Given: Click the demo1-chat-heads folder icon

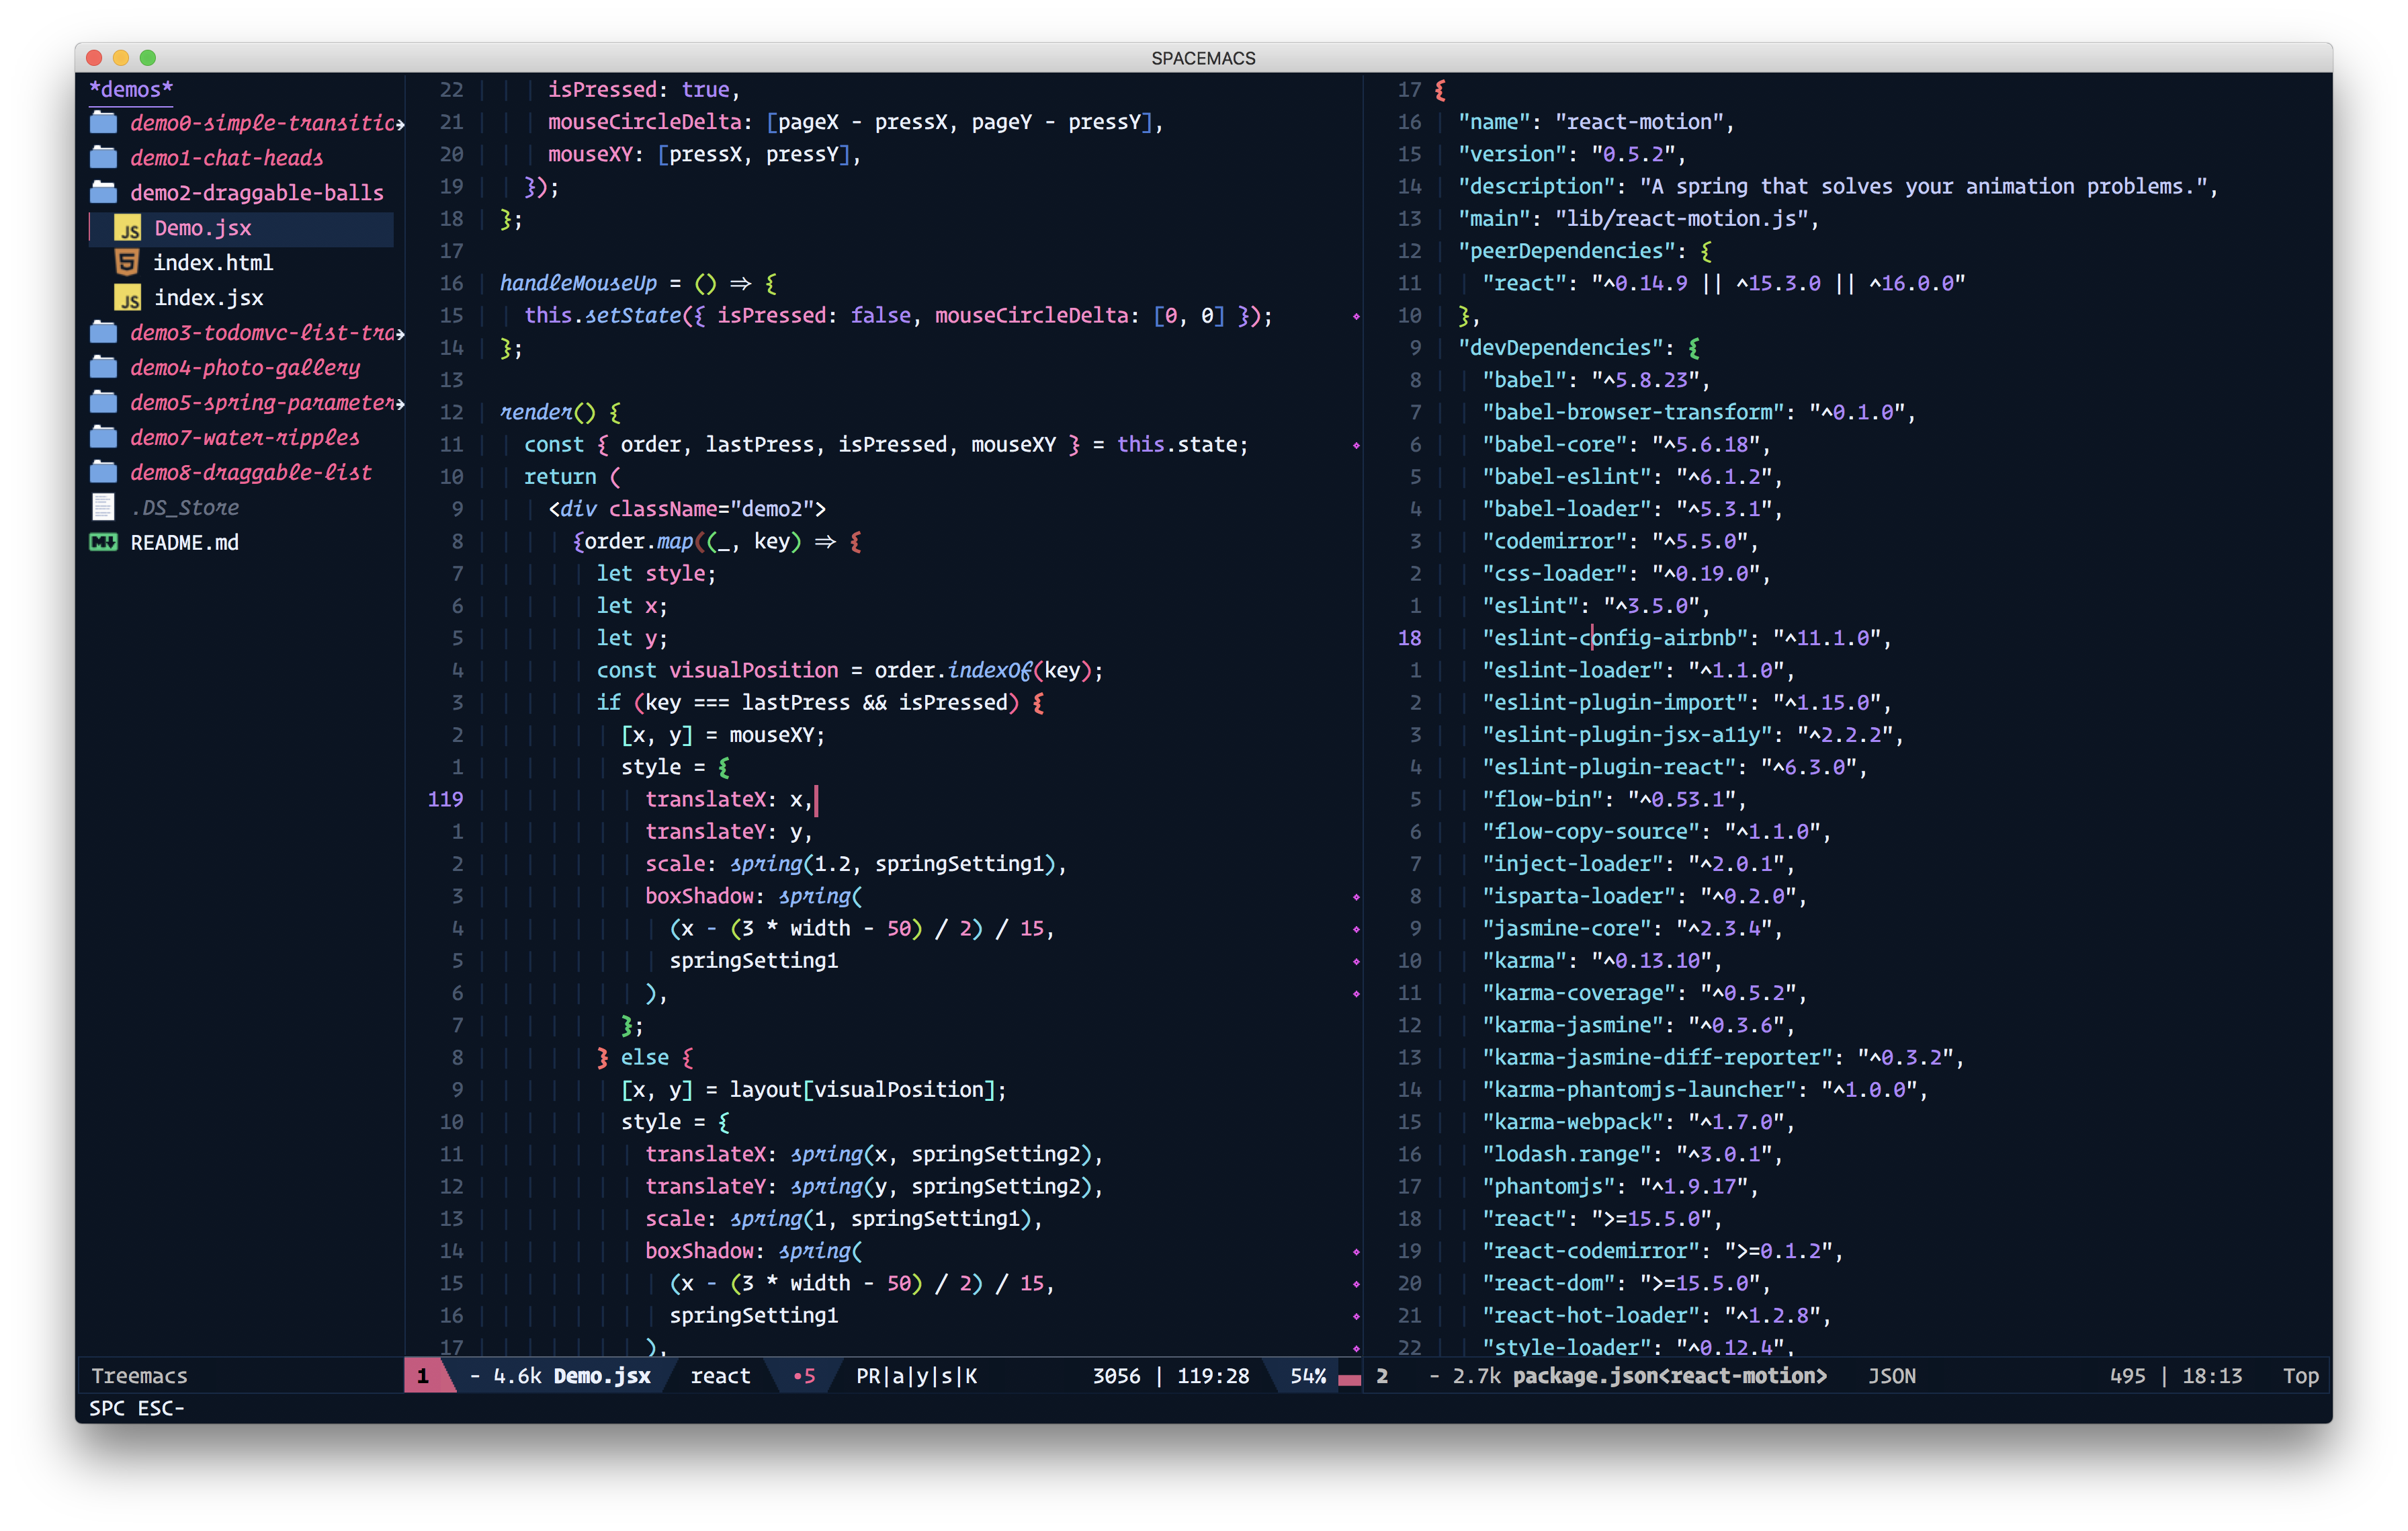Looking at the screenshot, I should tap(104, 158).
